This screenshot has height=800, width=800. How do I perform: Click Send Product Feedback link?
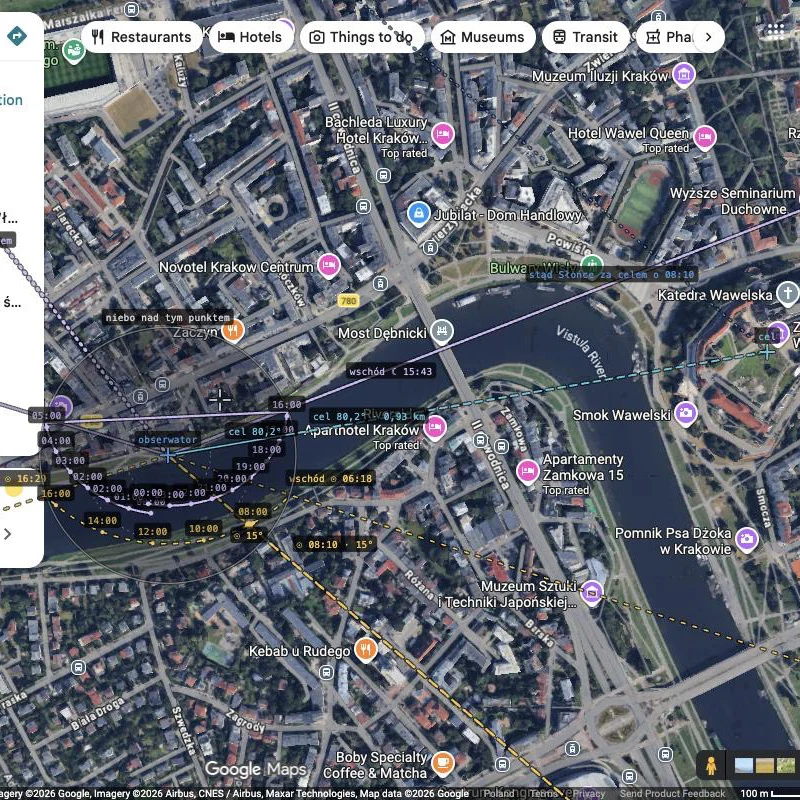tap(672, 793)
